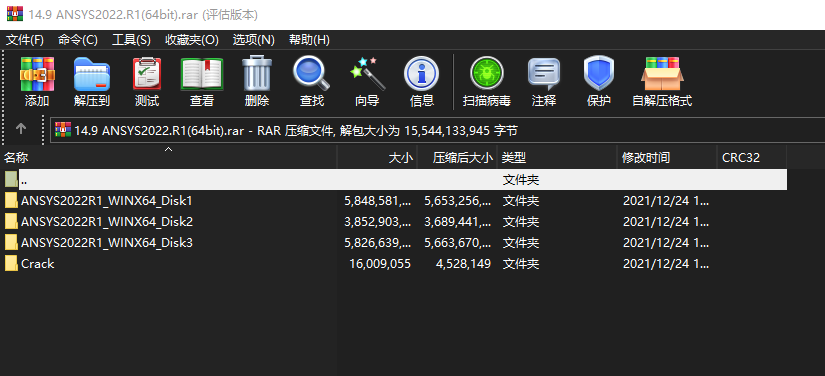
Task: Go up one folder level arrow
Action: click(21, 129)
